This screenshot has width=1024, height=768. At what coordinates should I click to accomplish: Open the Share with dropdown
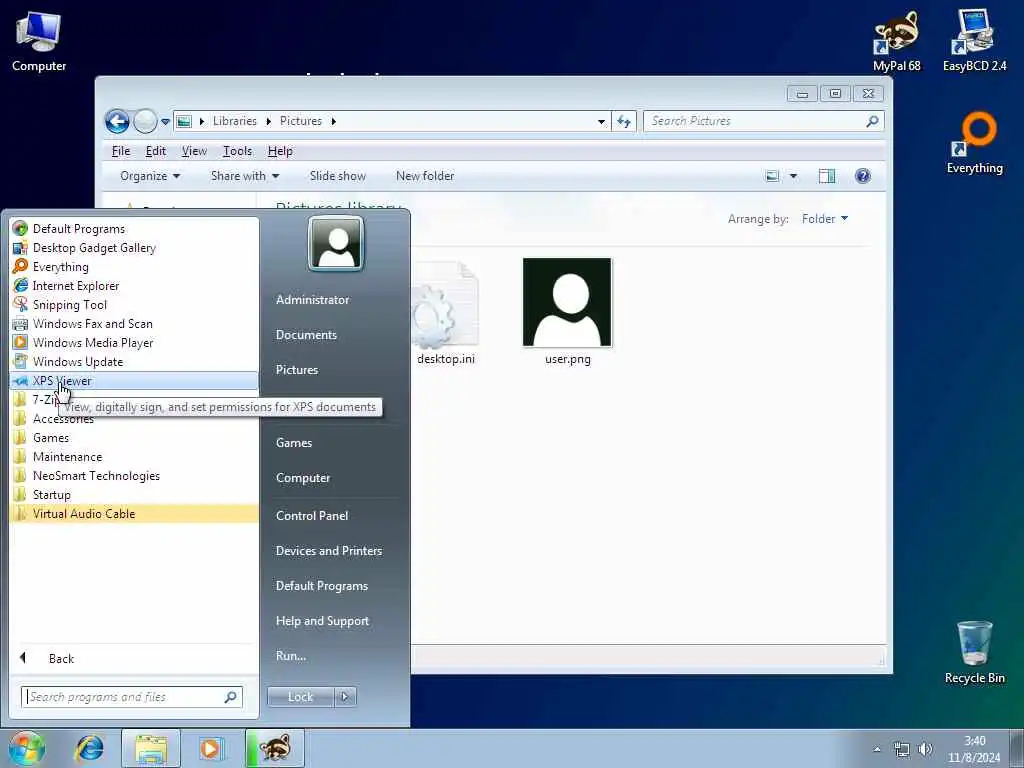point(245,176)
